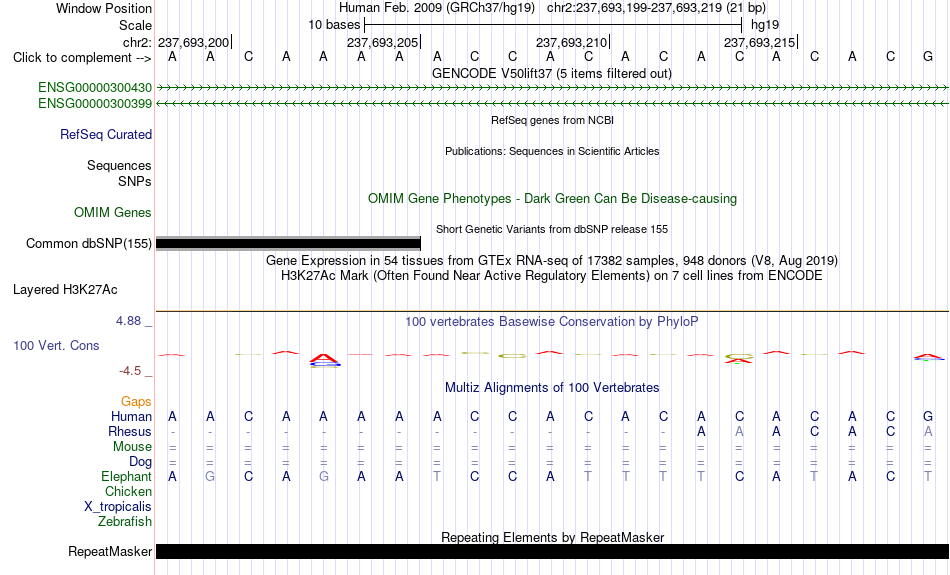
Task: Click the 'Elephant' species label
Action: 127,477
